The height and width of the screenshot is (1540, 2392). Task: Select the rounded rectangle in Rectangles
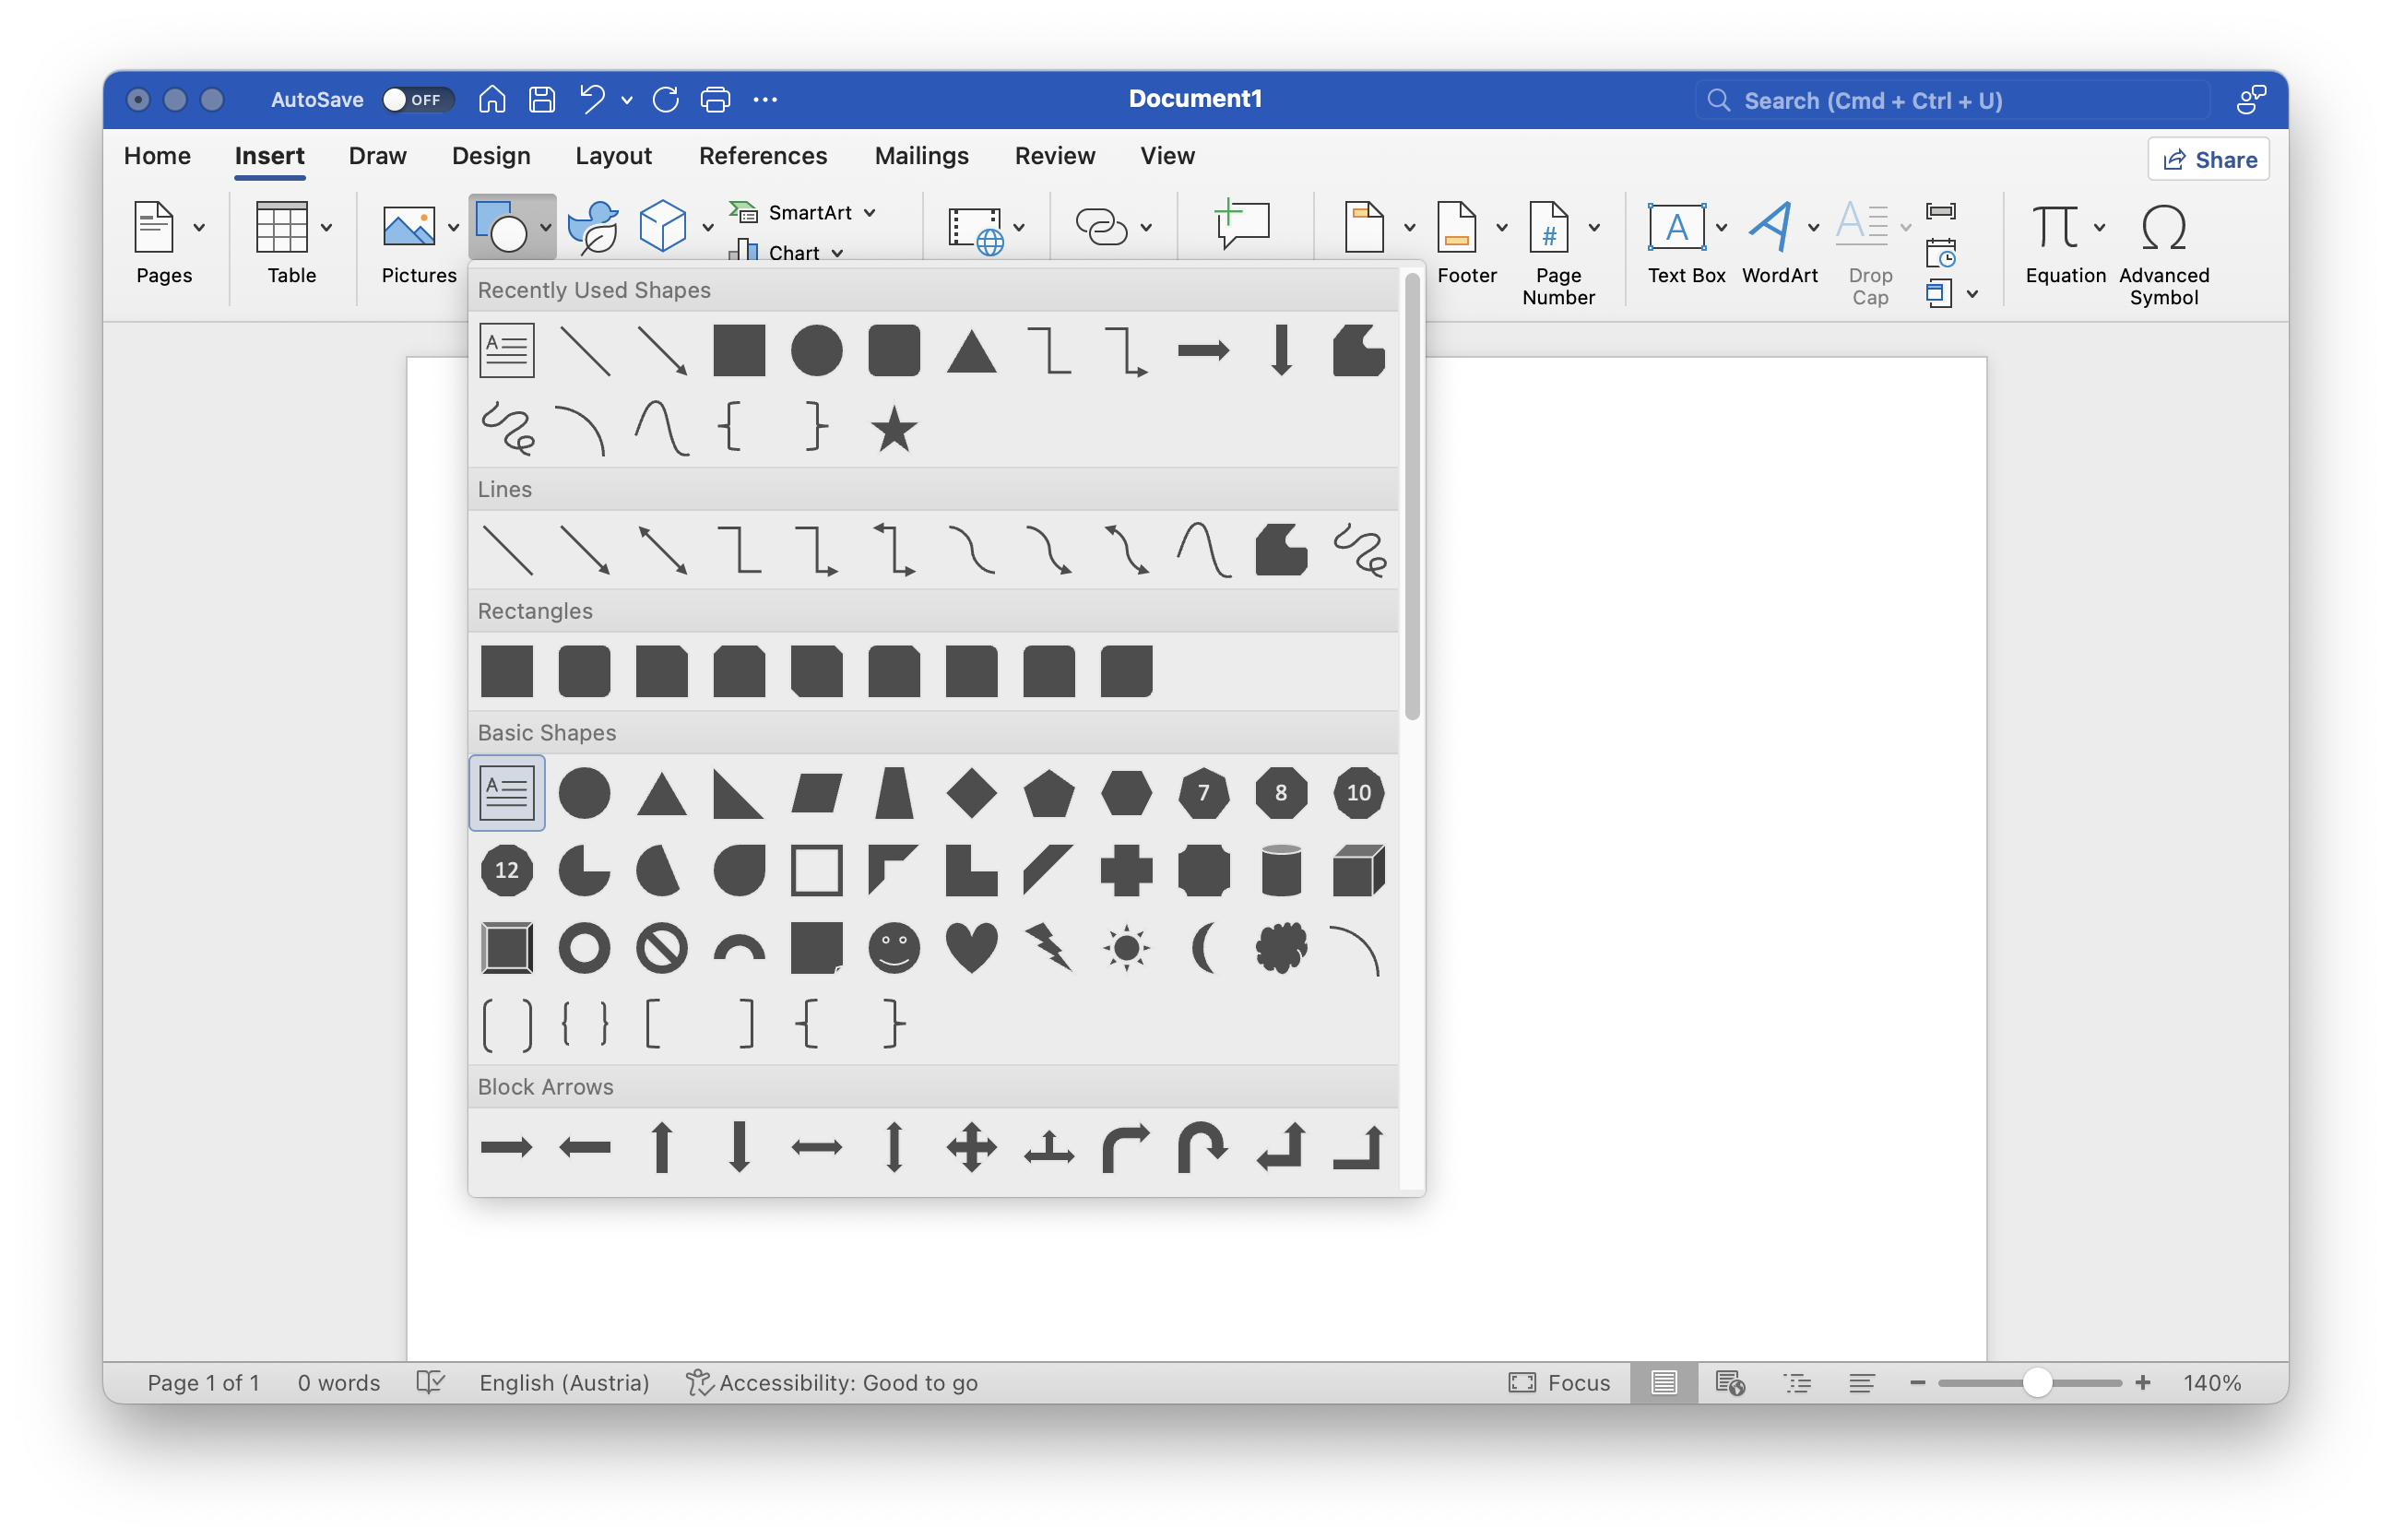coord(584,670)
